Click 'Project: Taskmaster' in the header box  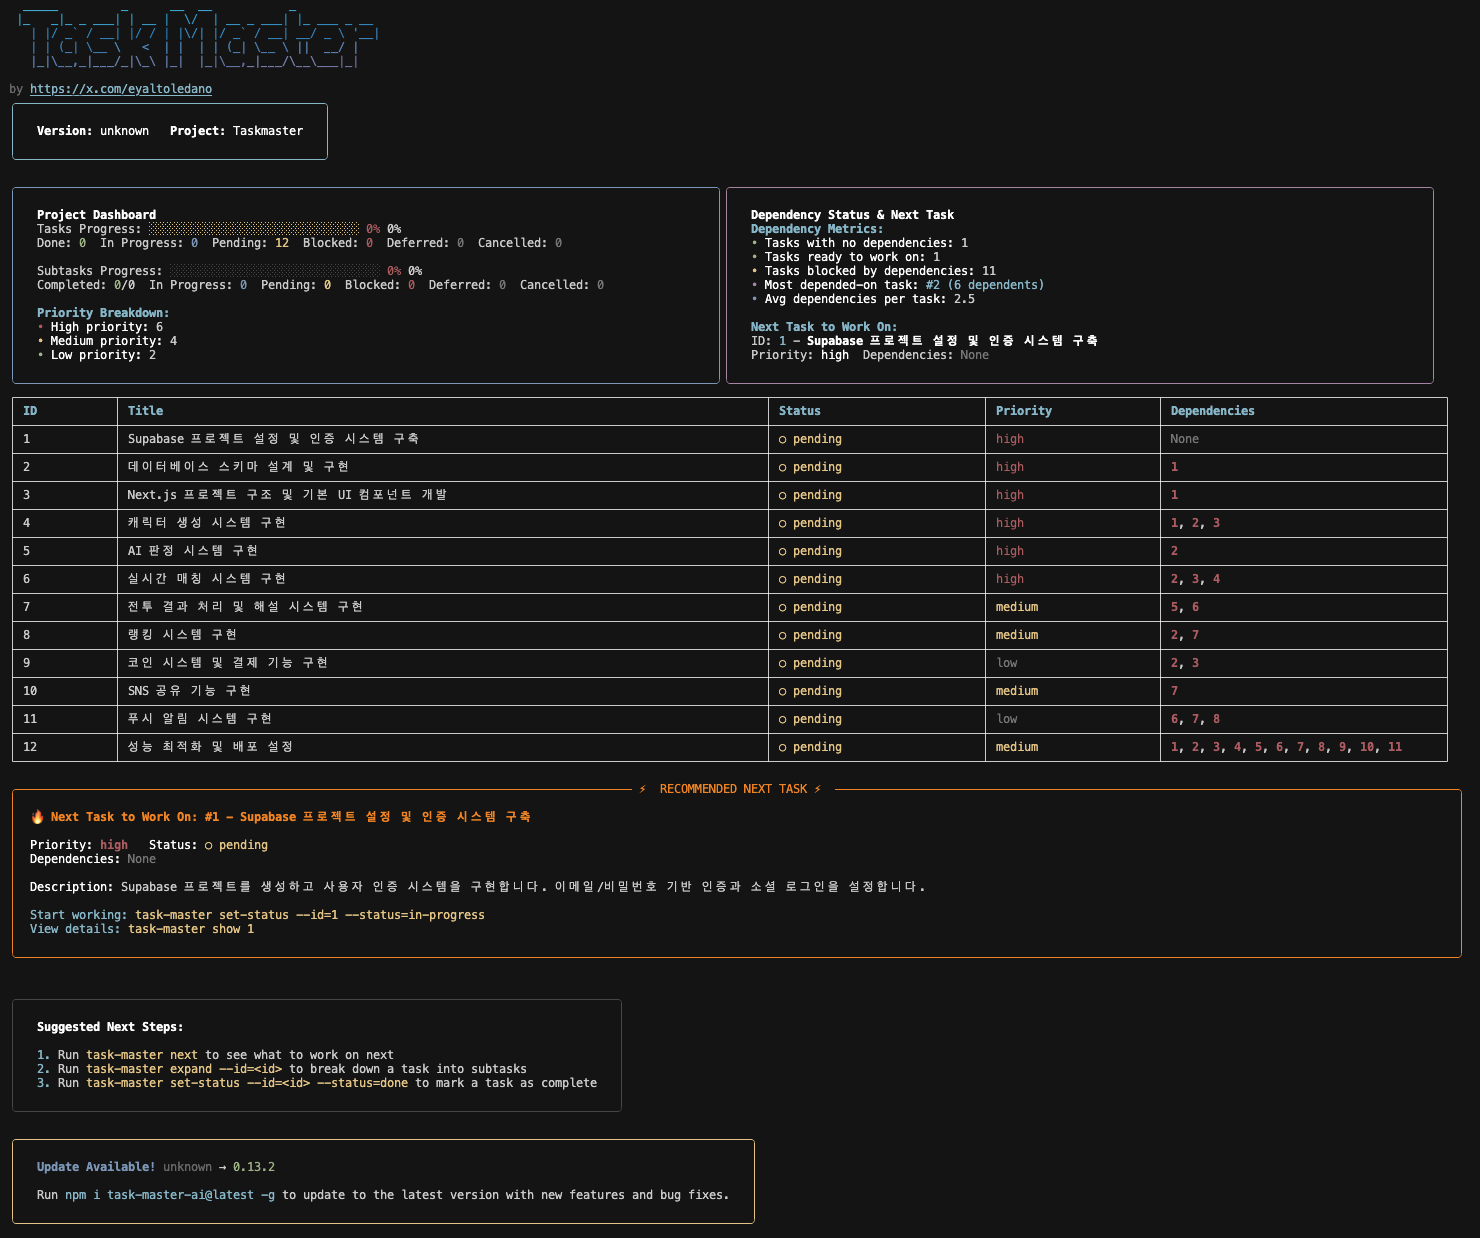point(236,131)
